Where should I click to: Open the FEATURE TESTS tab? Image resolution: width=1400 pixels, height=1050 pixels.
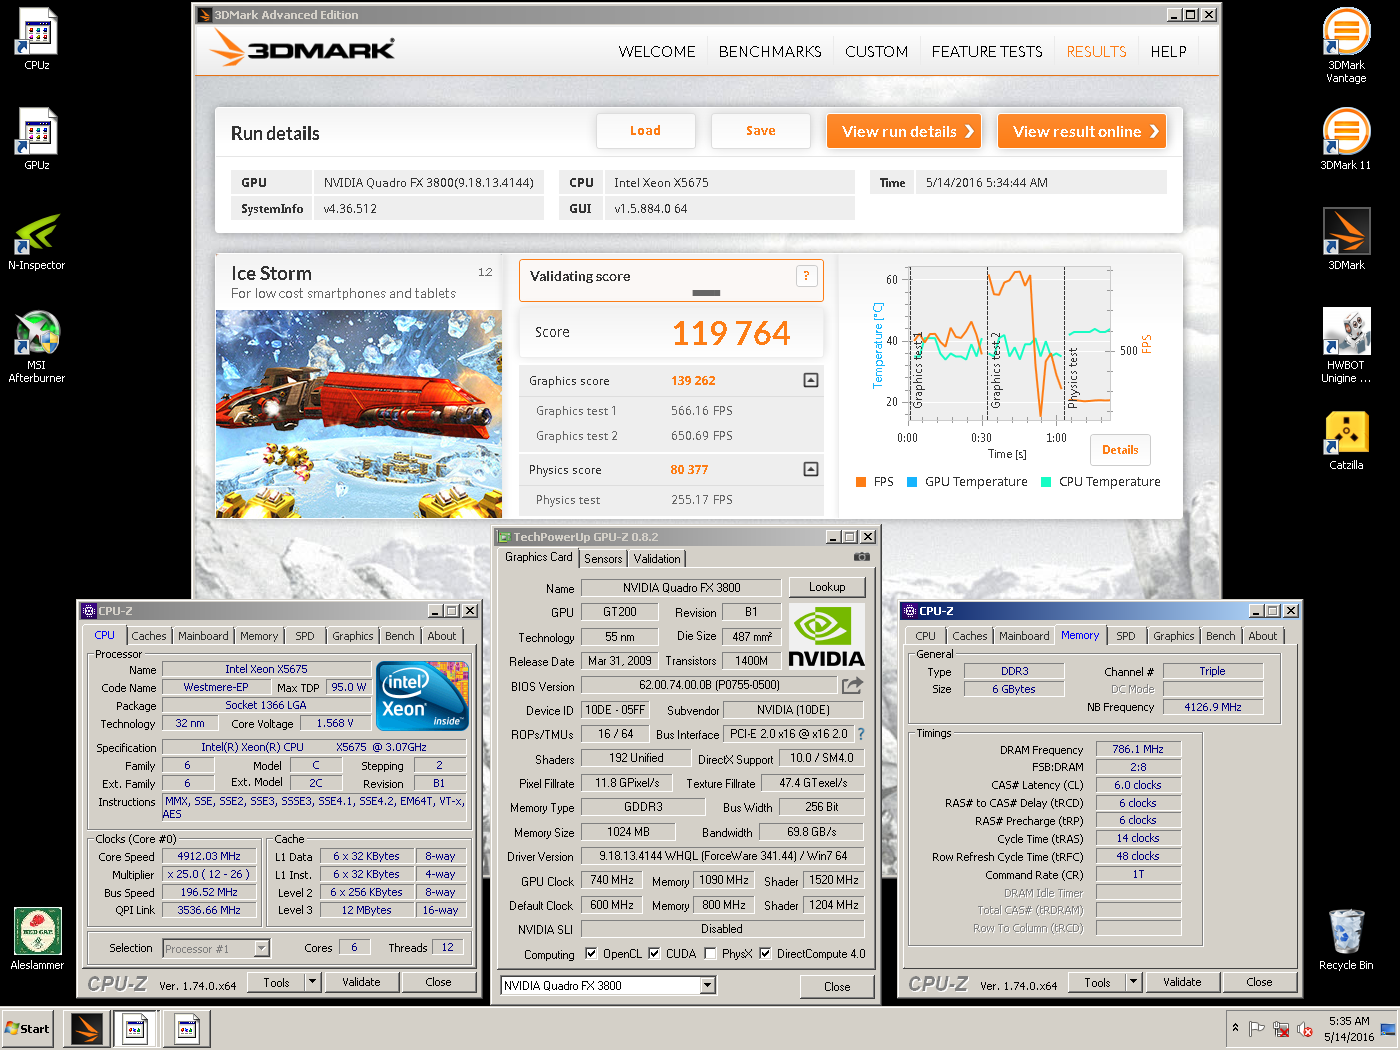[x=987, y=51]
